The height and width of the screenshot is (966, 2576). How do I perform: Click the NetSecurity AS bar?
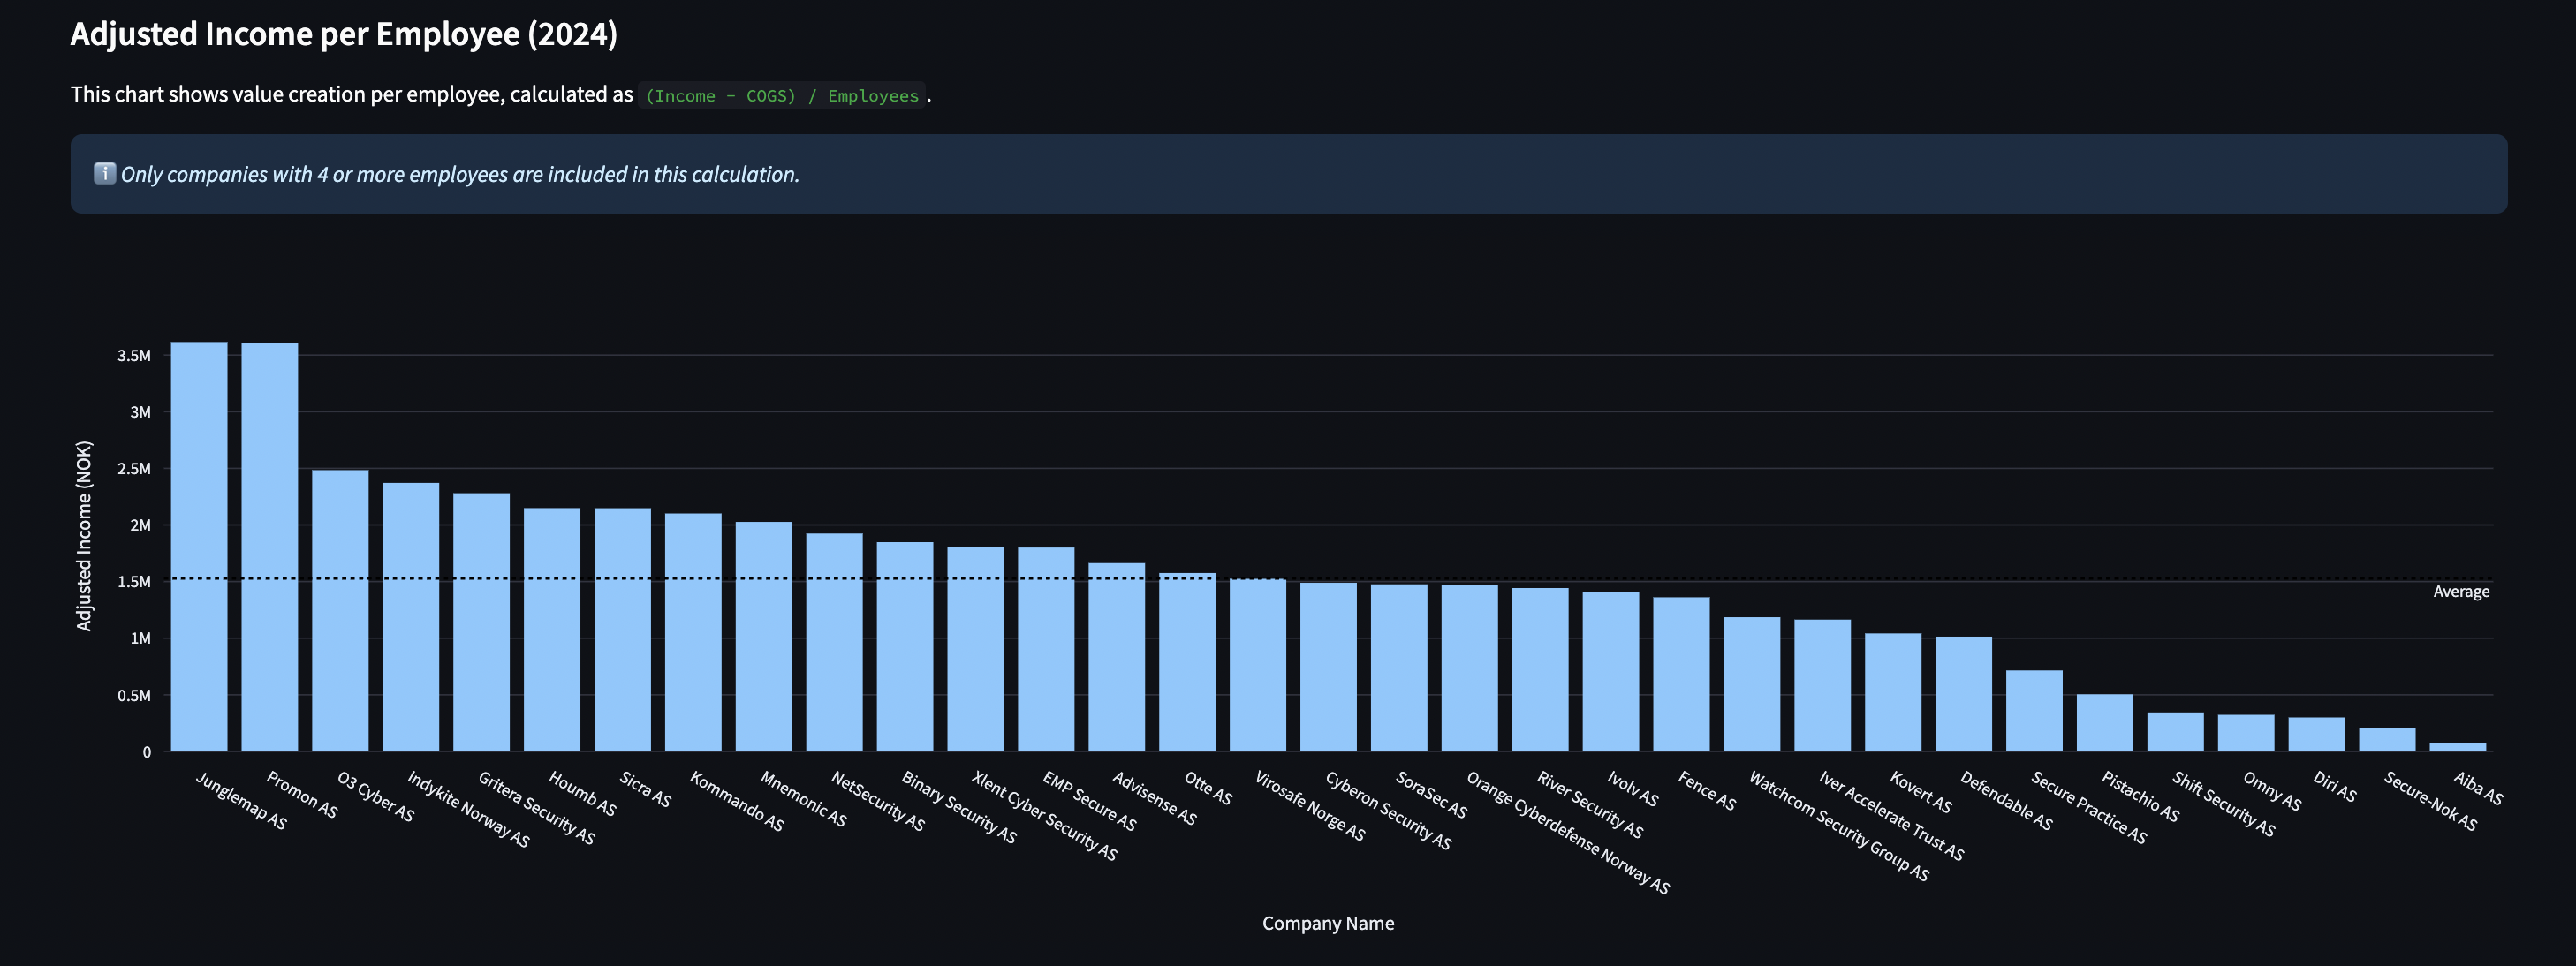(x=834, y=643)
